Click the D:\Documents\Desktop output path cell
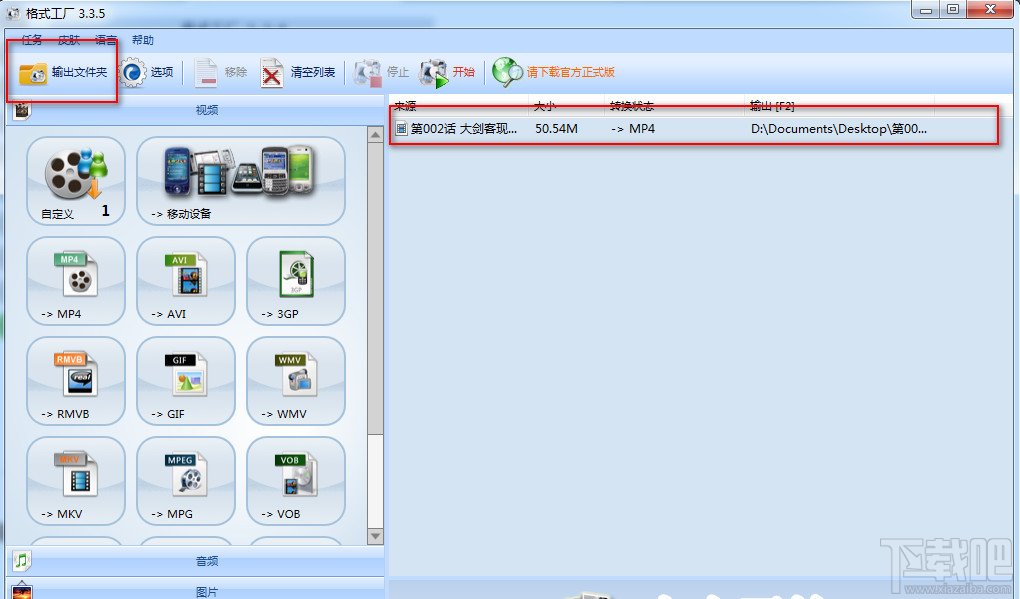The height and width of the screenshot is (599, 1020). [839, 129]
